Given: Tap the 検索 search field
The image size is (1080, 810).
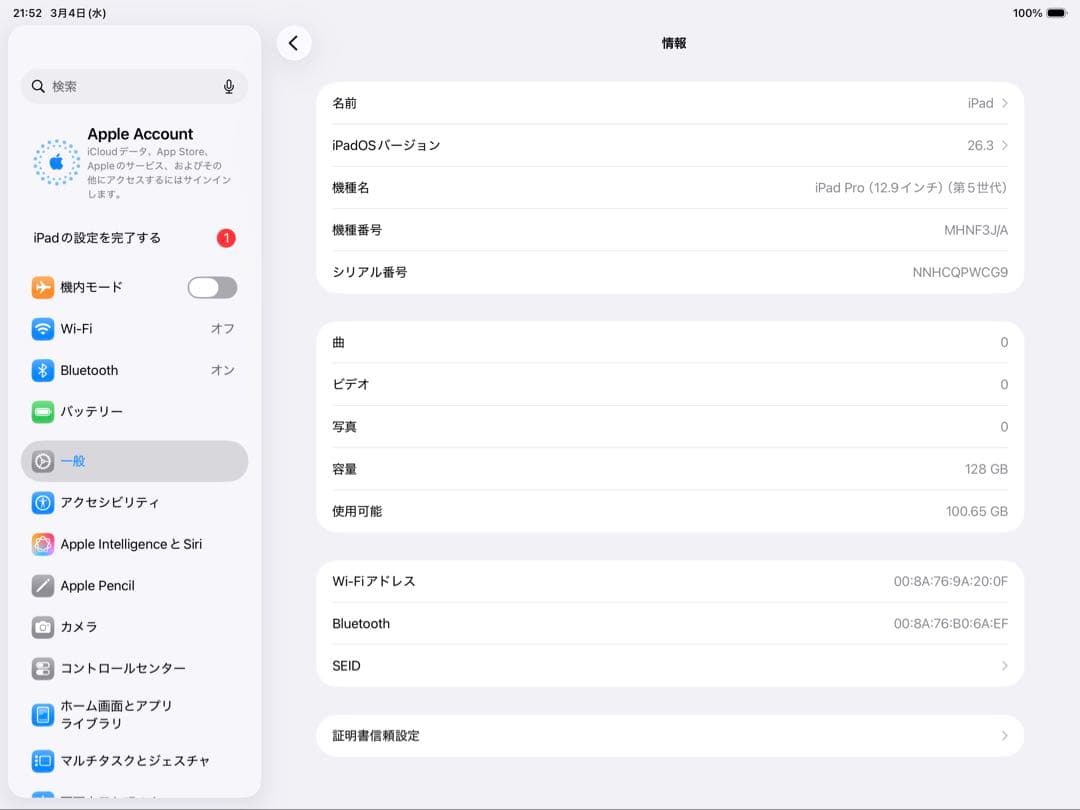Looking at the screenshot, I should (134, 86).
